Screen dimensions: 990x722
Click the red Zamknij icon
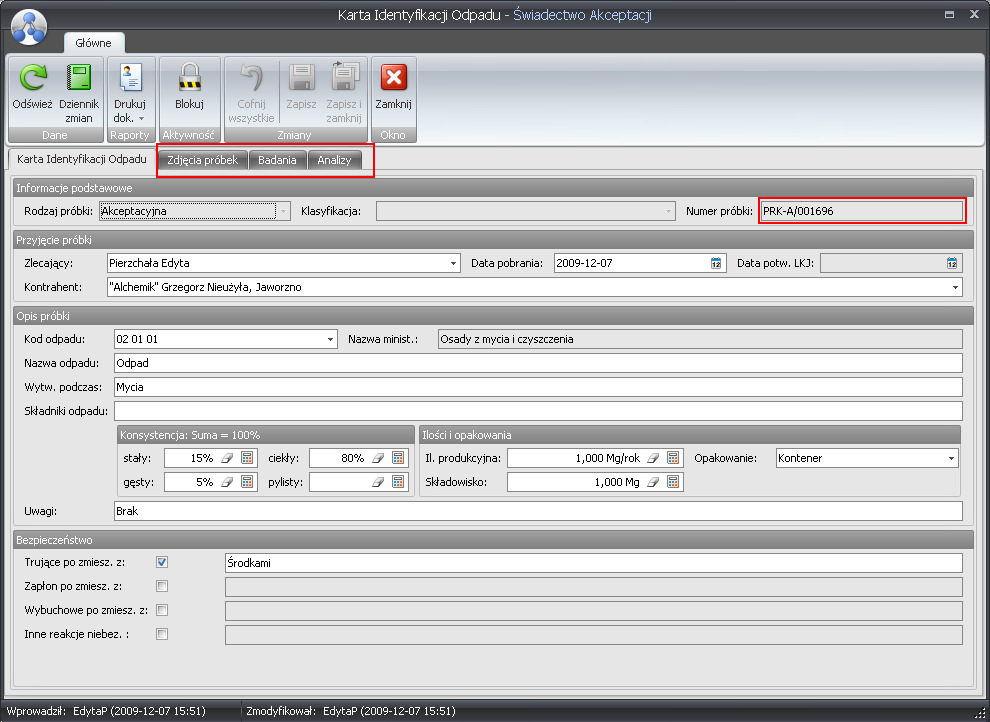393,78
